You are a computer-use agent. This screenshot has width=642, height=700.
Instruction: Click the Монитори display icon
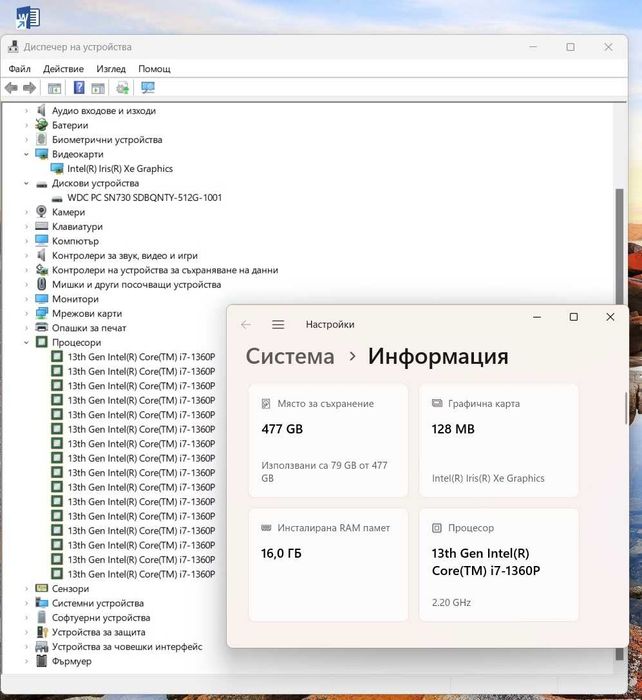click(x=42, y=298)
